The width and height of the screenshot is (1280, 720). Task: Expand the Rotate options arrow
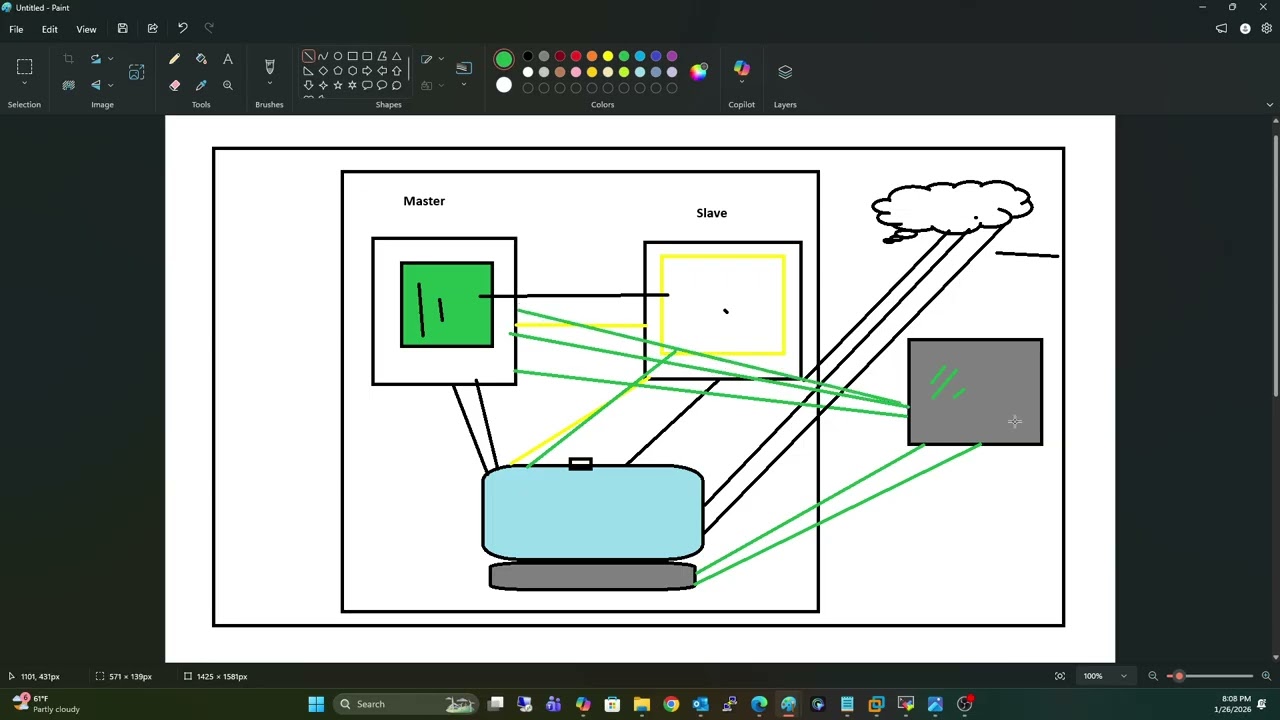(x=110, y=59)
